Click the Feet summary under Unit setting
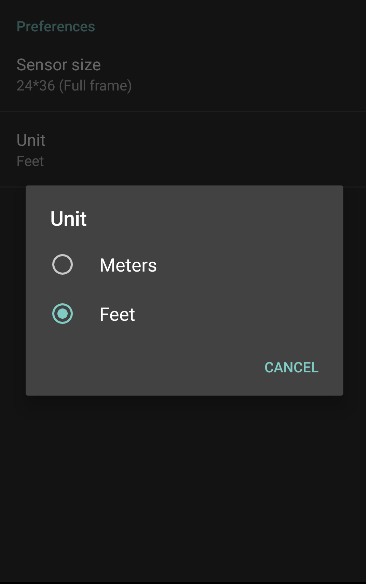Image resolution: width=366 pixels, height=584 pixels. [x=30, y=161]
